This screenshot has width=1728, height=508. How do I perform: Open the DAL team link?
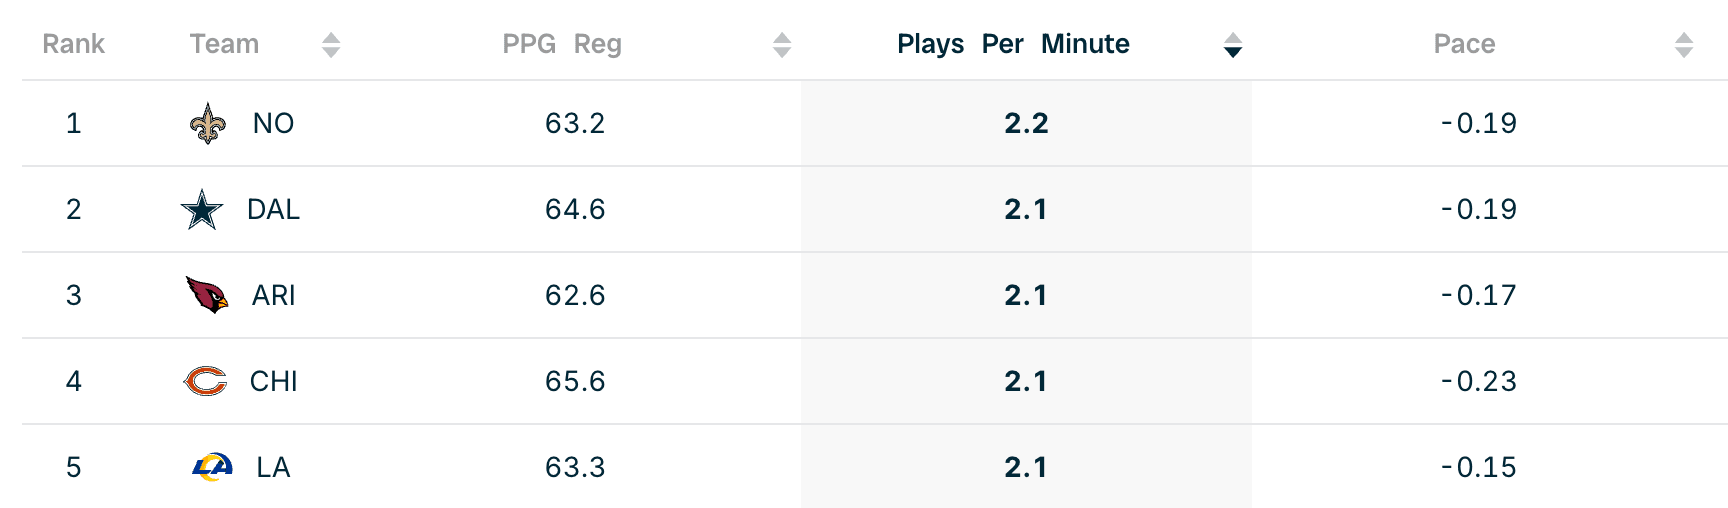coord(273,209)
